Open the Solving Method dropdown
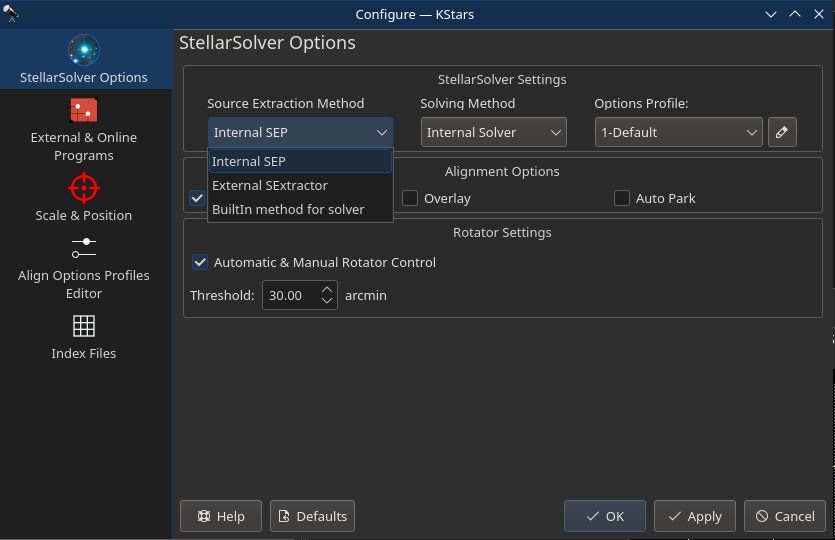Viewport: 835px width, 540px height. pos(493,132)
